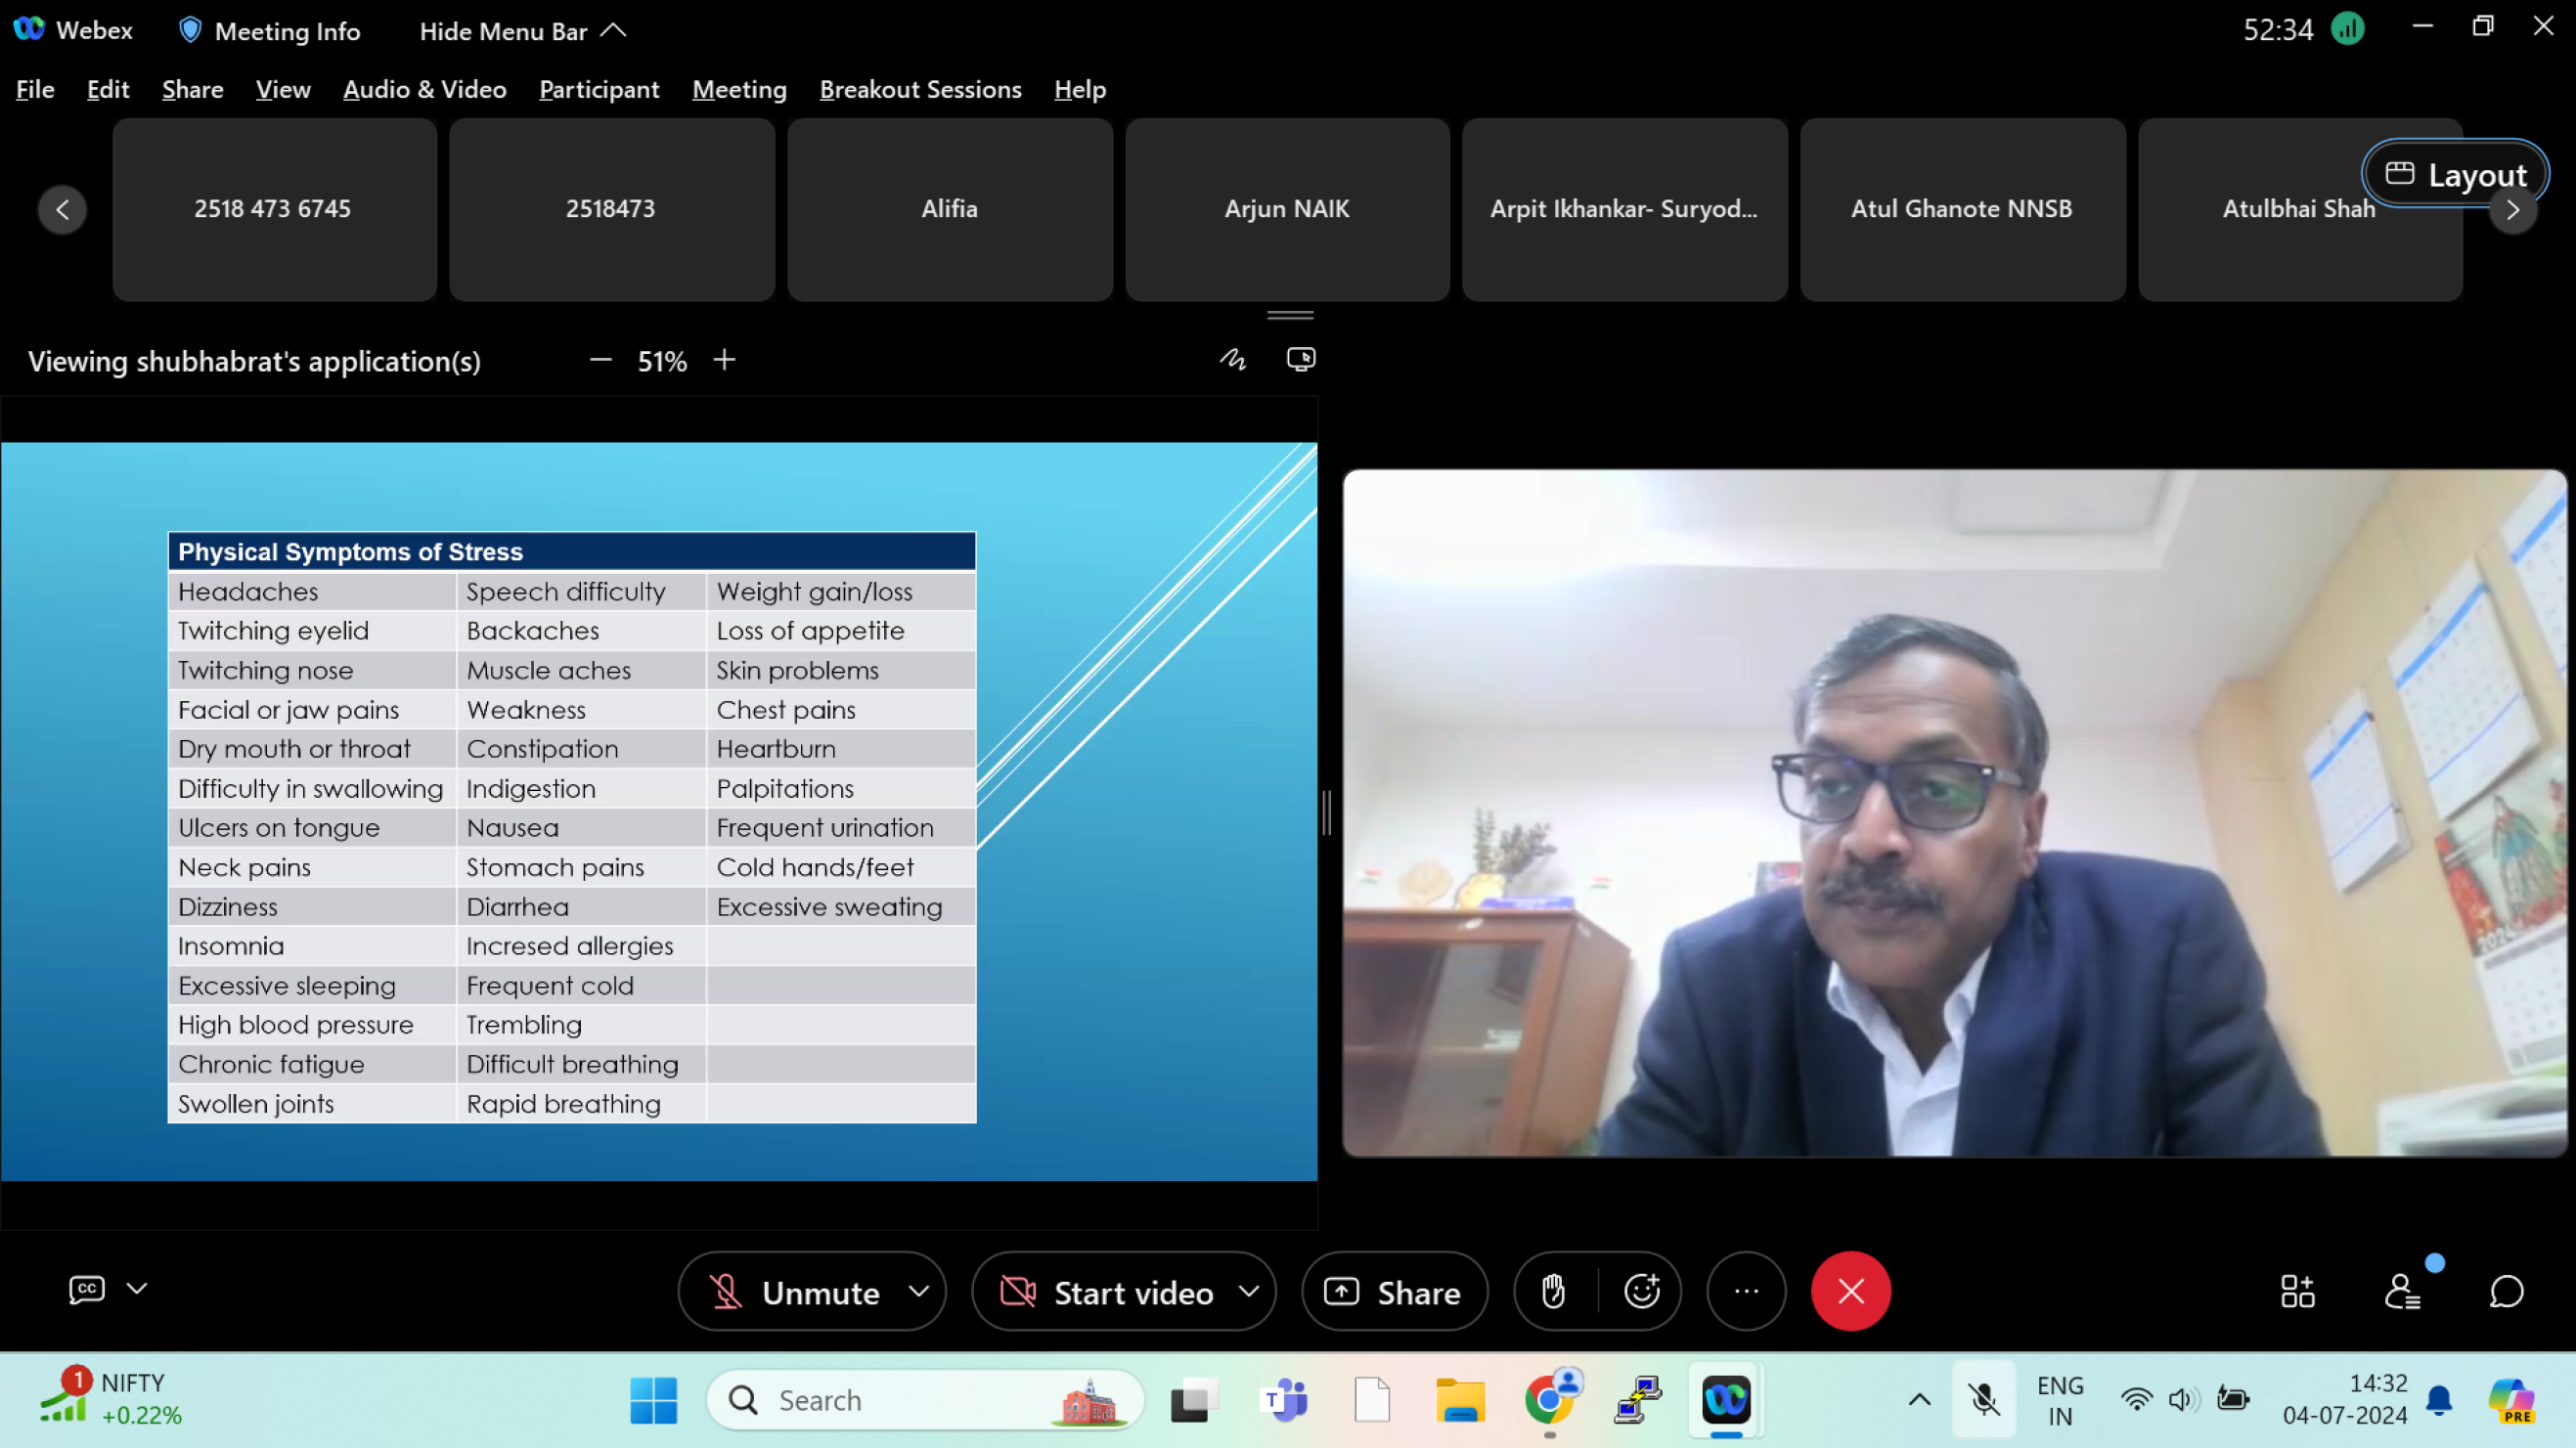Click the Layout button
Viewport: 2576px width, 1448px height.
tap(2455, 174)
